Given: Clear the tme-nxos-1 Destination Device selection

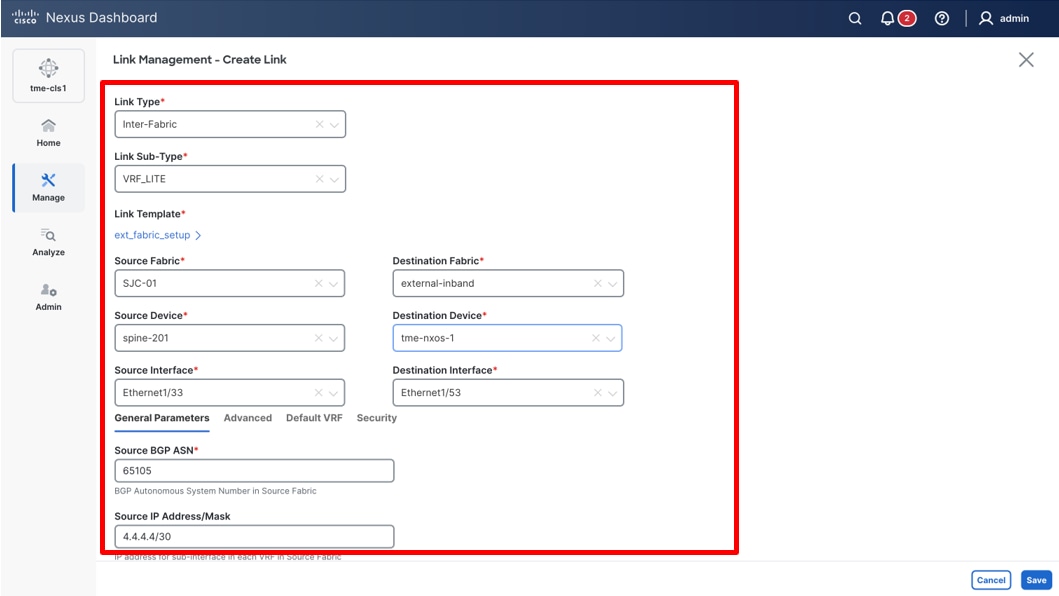Looking at the screenshot, I should (x=596, y=337).
